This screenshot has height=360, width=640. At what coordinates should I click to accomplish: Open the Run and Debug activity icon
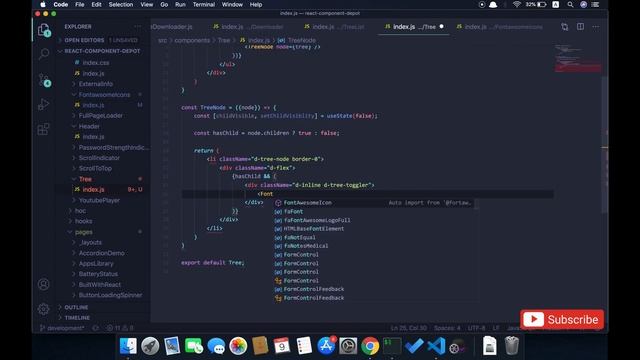coord(44,104)
